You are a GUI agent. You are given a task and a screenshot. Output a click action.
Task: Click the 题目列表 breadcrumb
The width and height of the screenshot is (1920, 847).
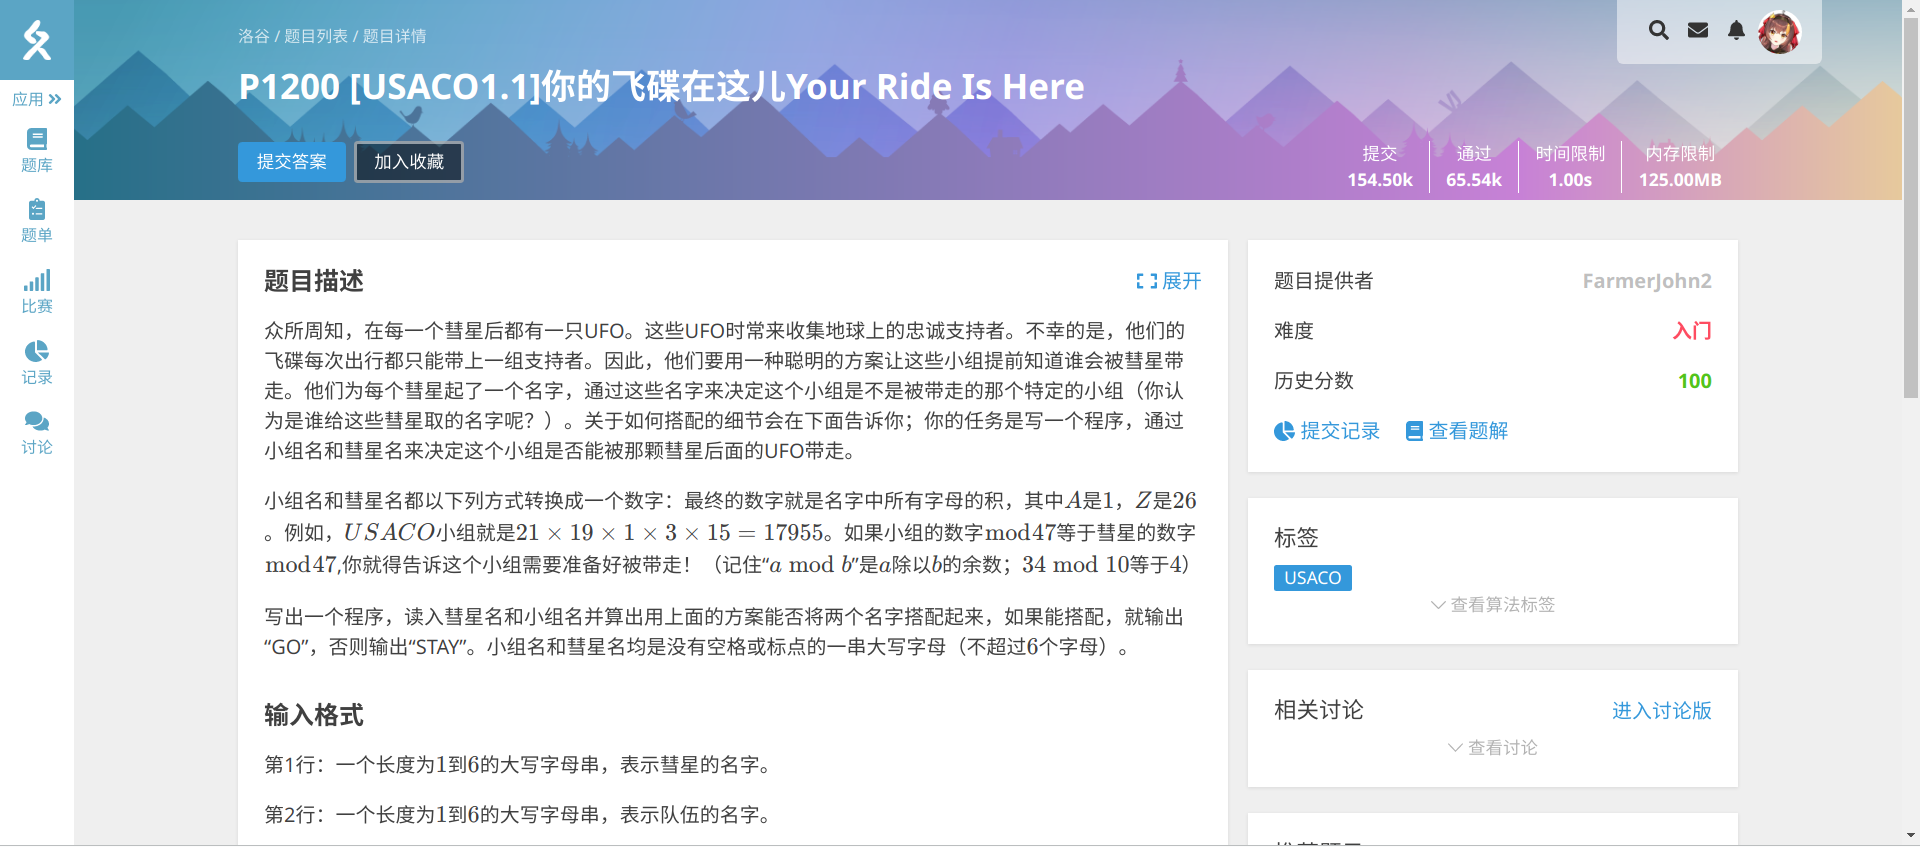pos(316,36)
